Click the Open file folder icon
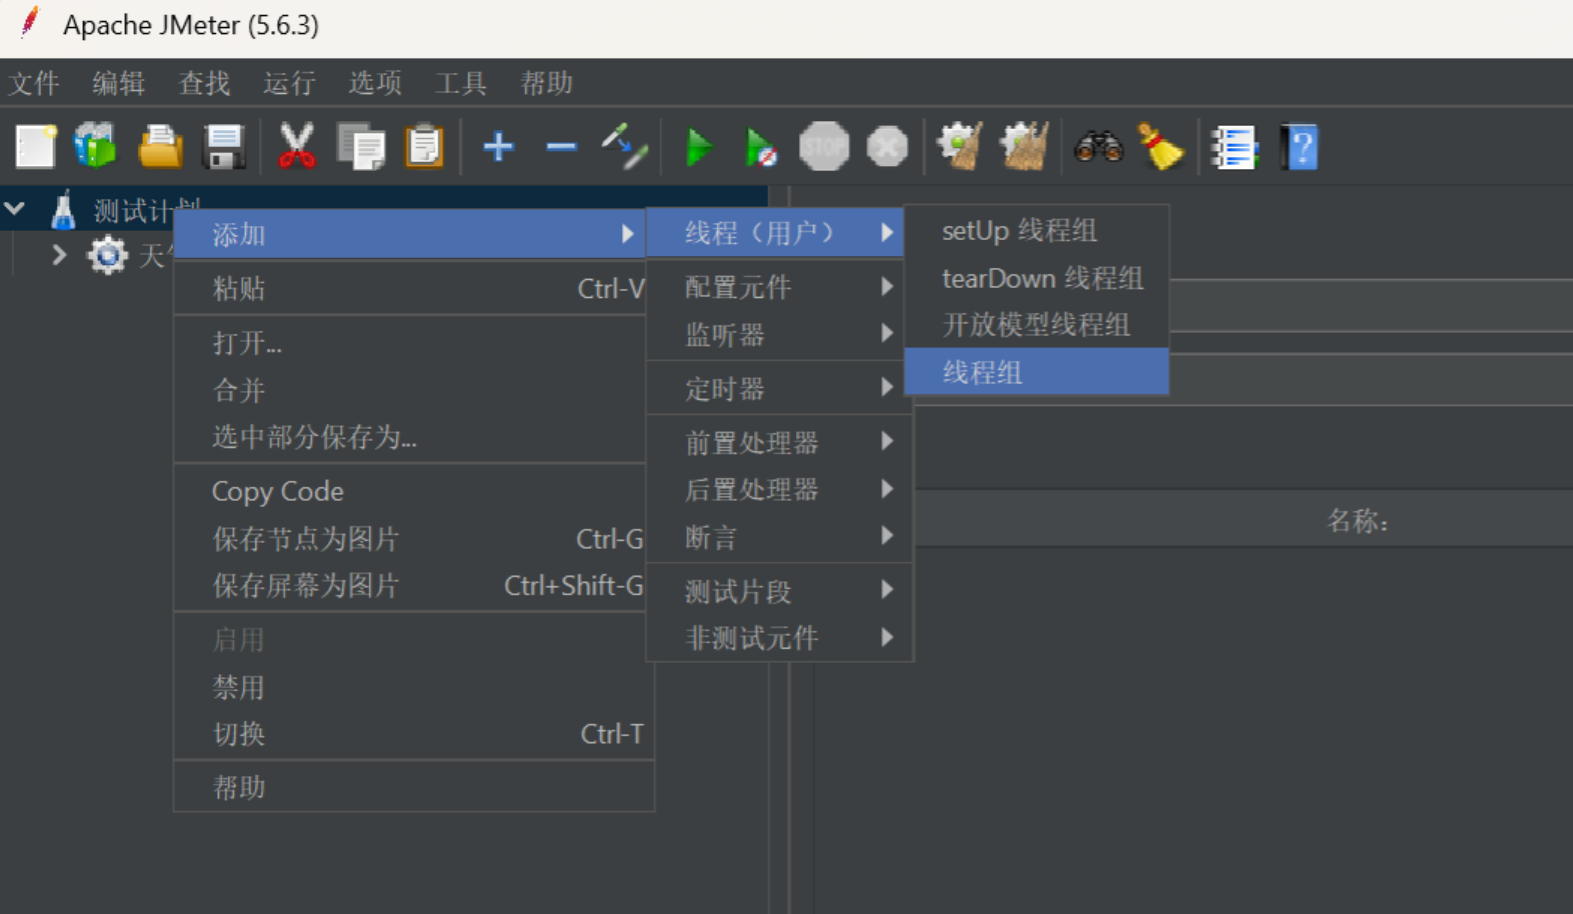 click(160, 148)
